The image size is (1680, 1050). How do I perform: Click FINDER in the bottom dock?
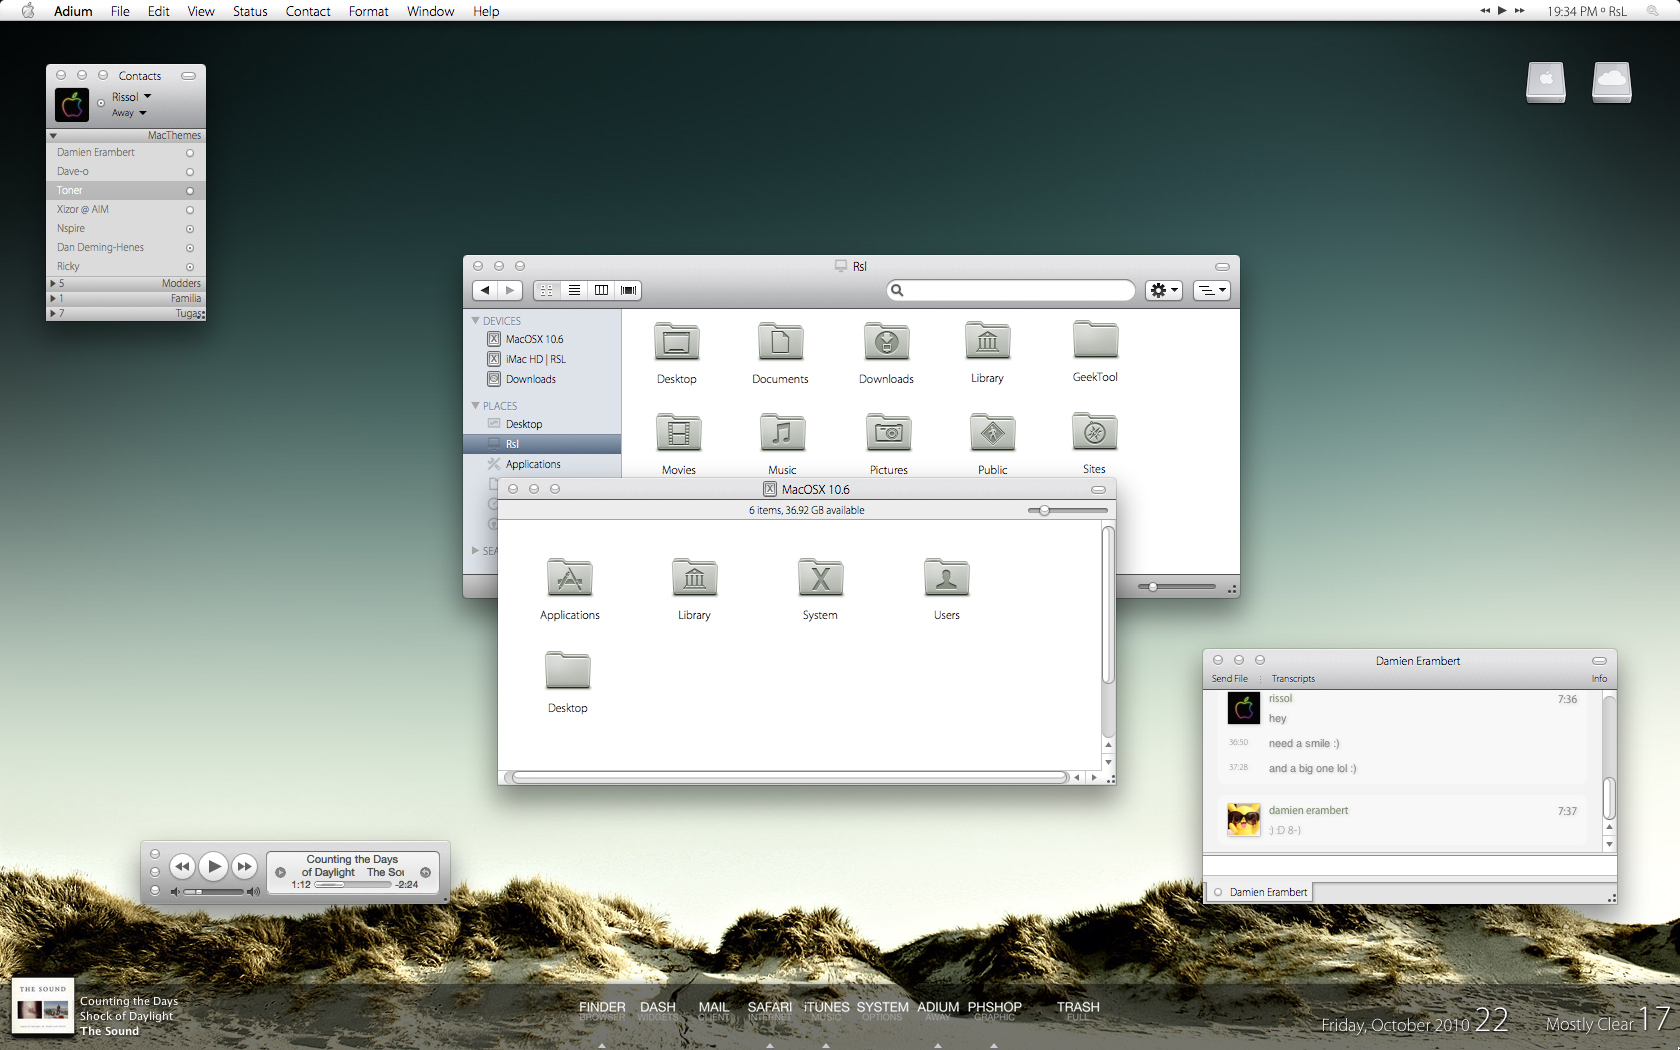click(602, 1008)
